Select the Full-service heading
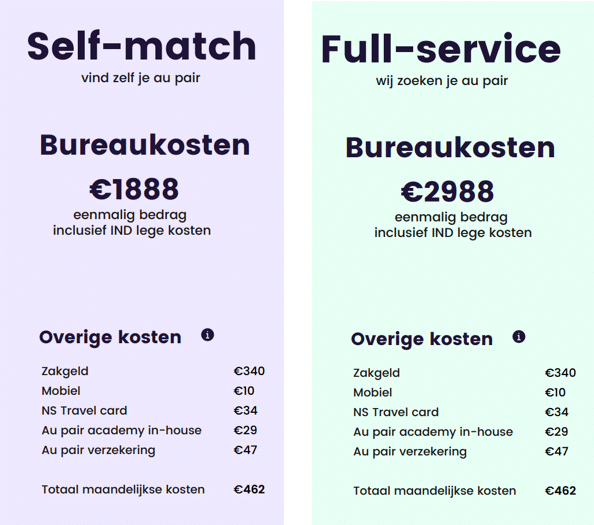Screen dimensions: 594x525 (441, 49)
